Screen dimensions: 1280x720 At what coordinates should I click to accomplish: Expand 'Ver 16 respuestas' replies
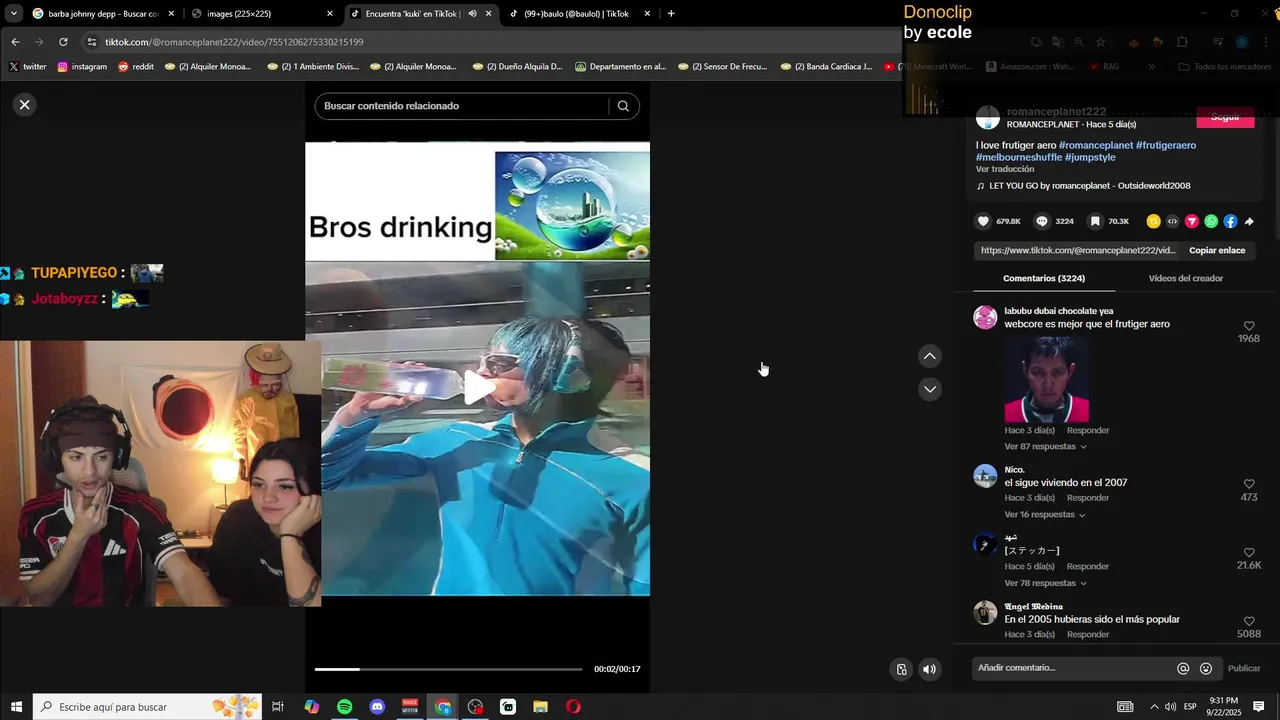tap(1045, 514)
